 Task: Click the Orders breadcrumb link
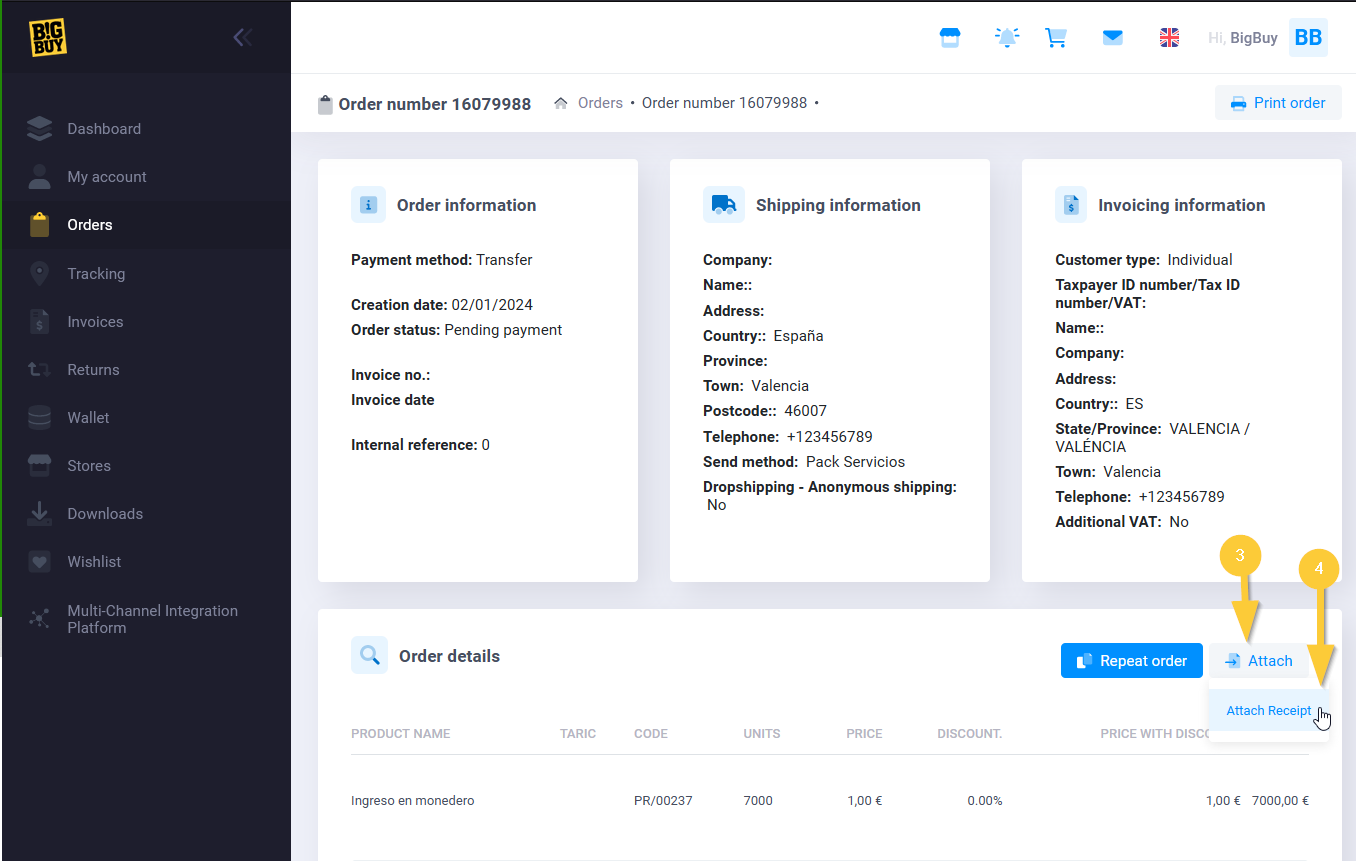[600, 103]
